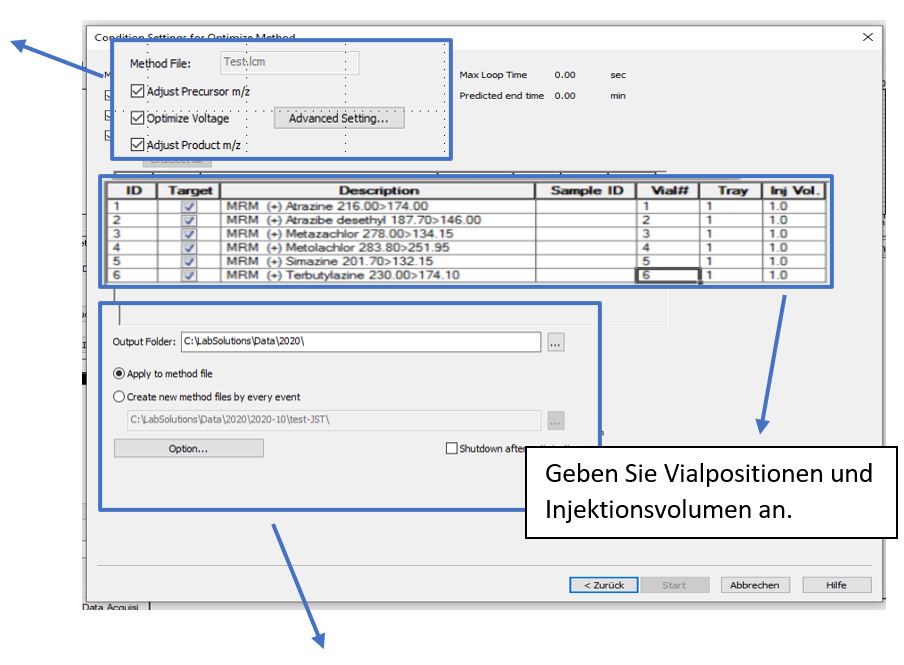Click the Sample ID column header
The image size is (904, 665).
click(x=586, y=191)
